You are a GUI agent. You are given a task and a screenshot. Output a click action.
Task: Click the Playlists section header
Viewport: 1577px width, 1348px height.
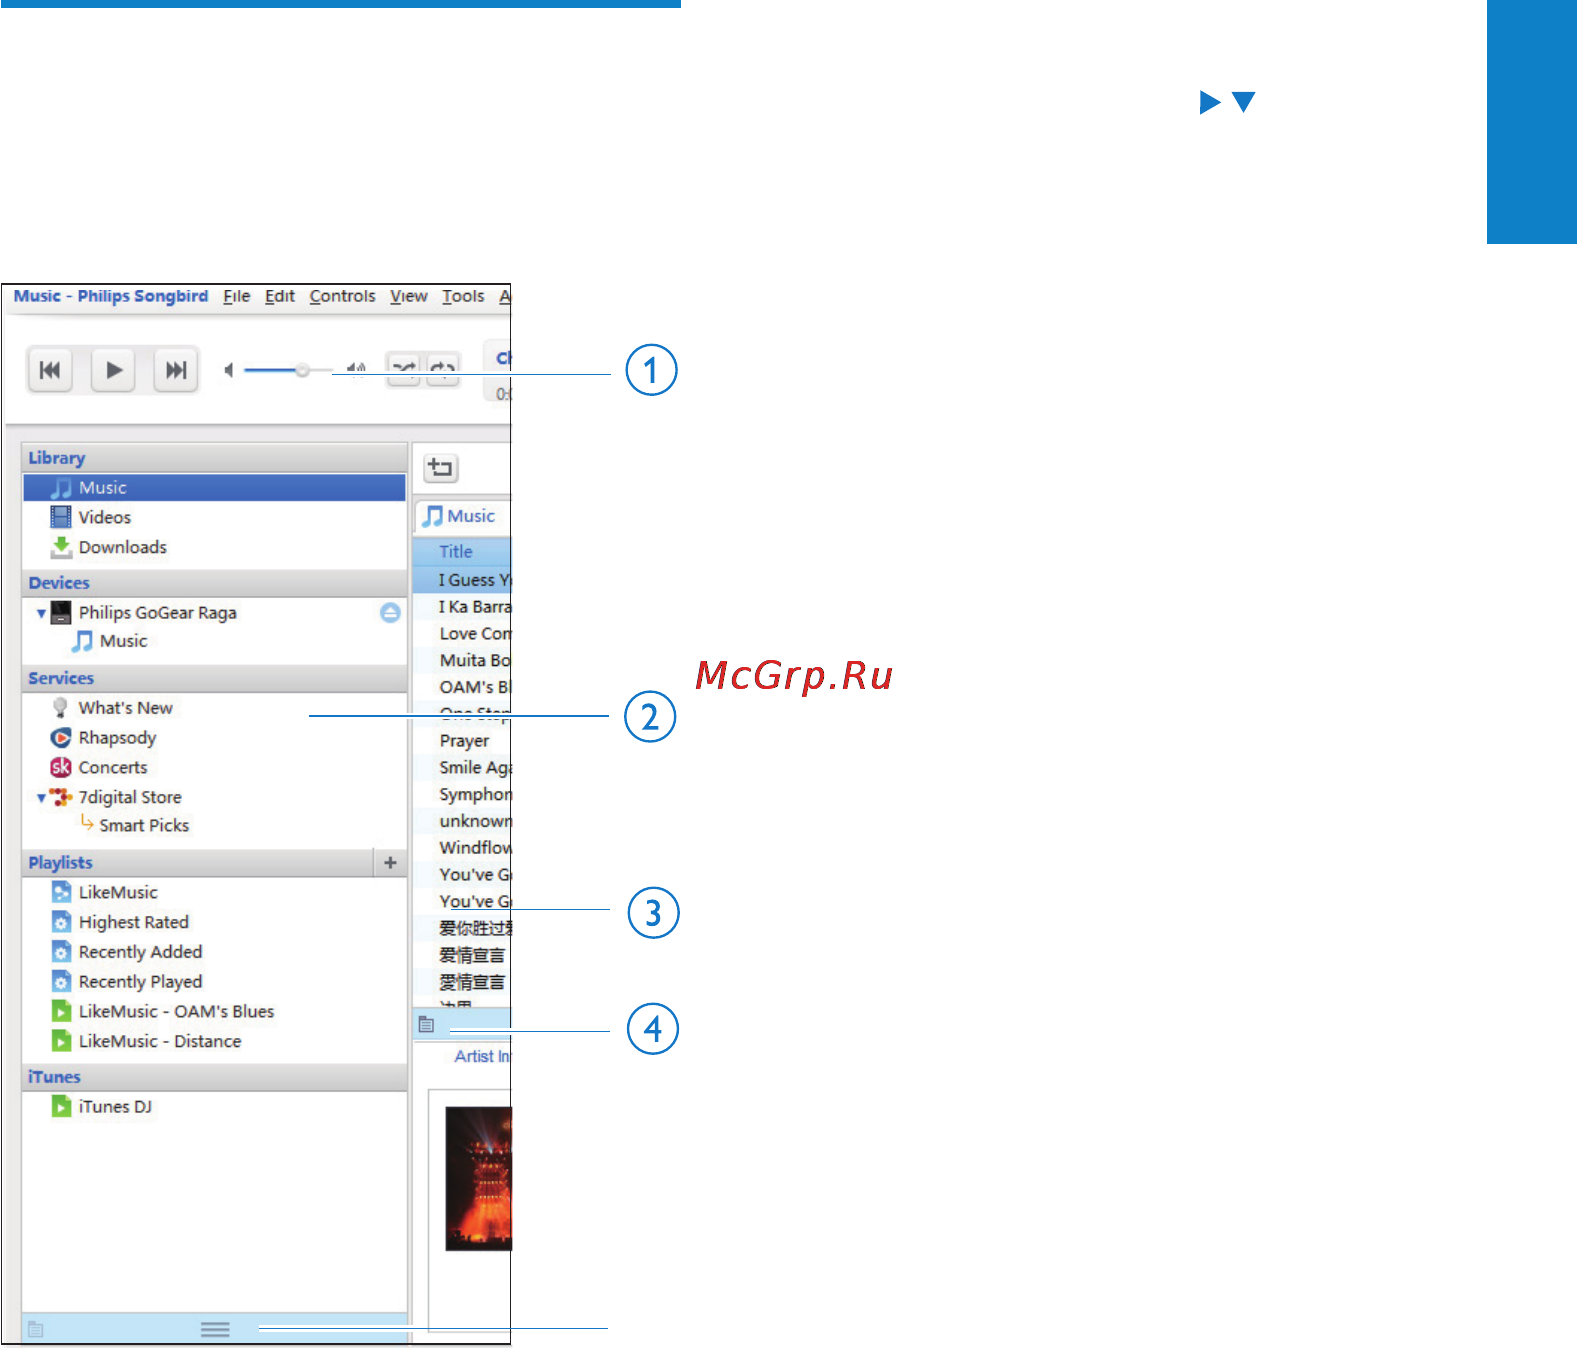point(198,862)
